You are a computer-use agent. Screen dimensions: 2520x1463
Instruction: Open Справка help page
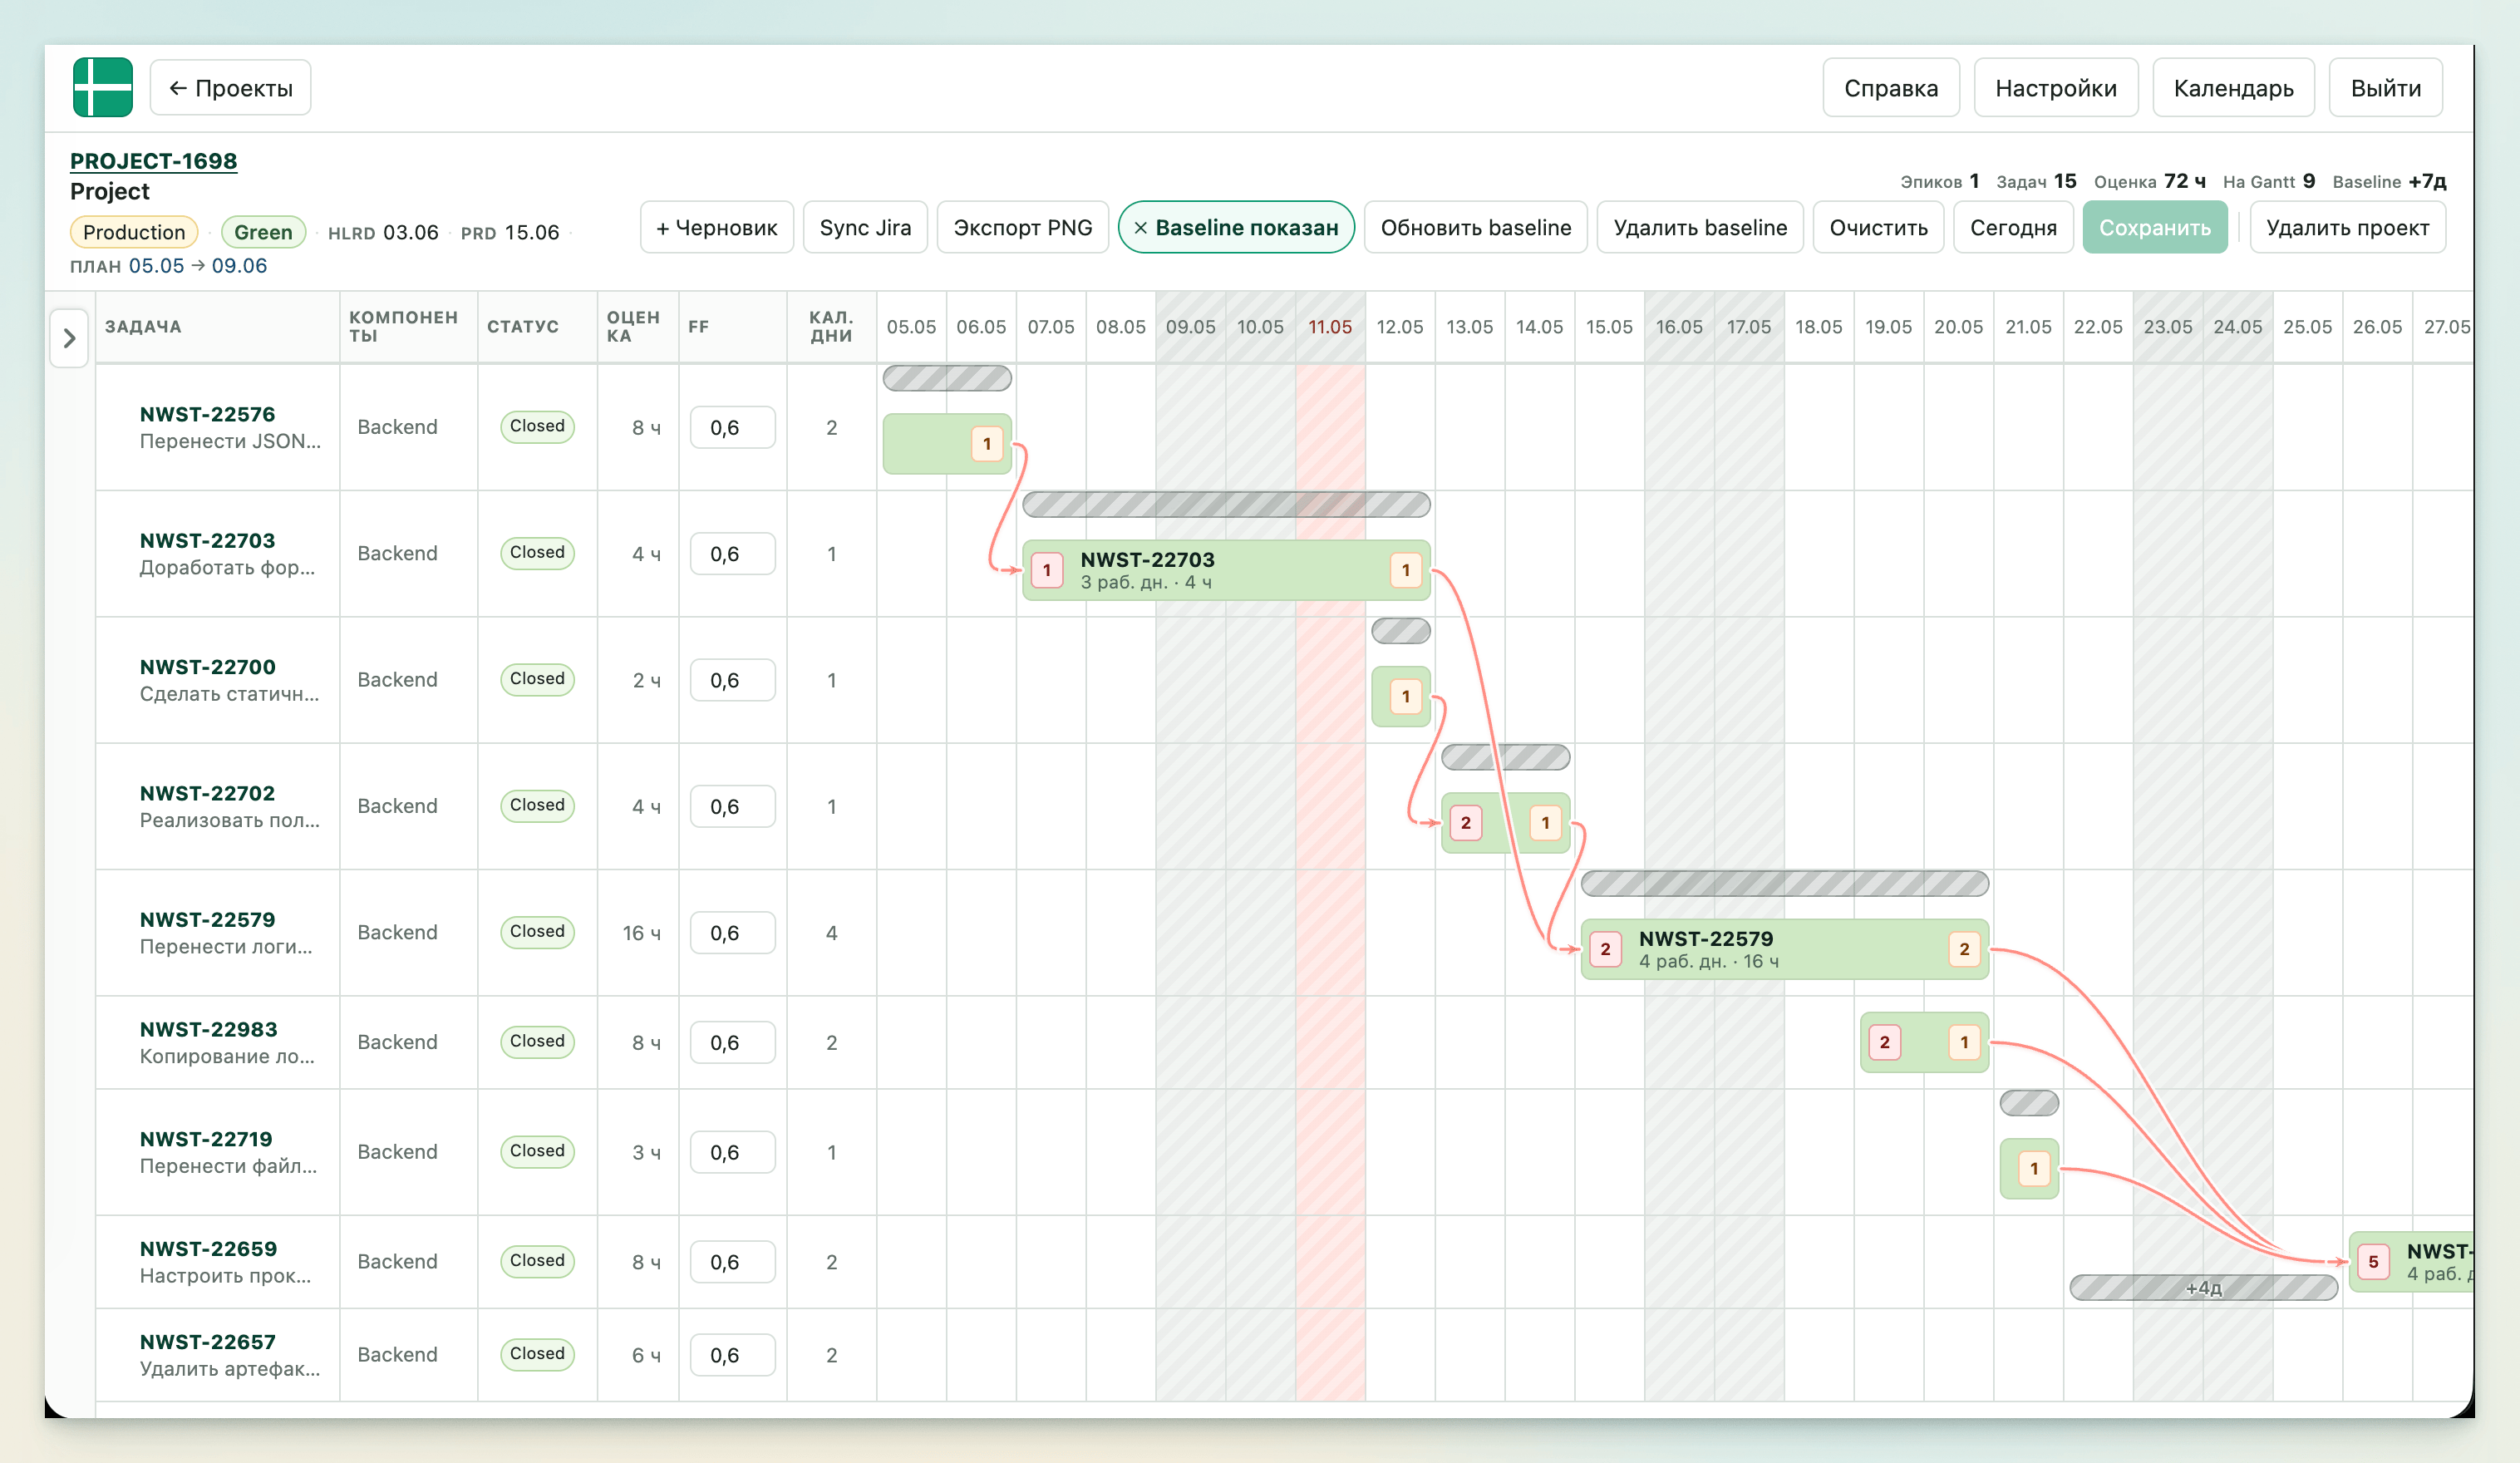pyautogui.click(x=1890, y=88)
